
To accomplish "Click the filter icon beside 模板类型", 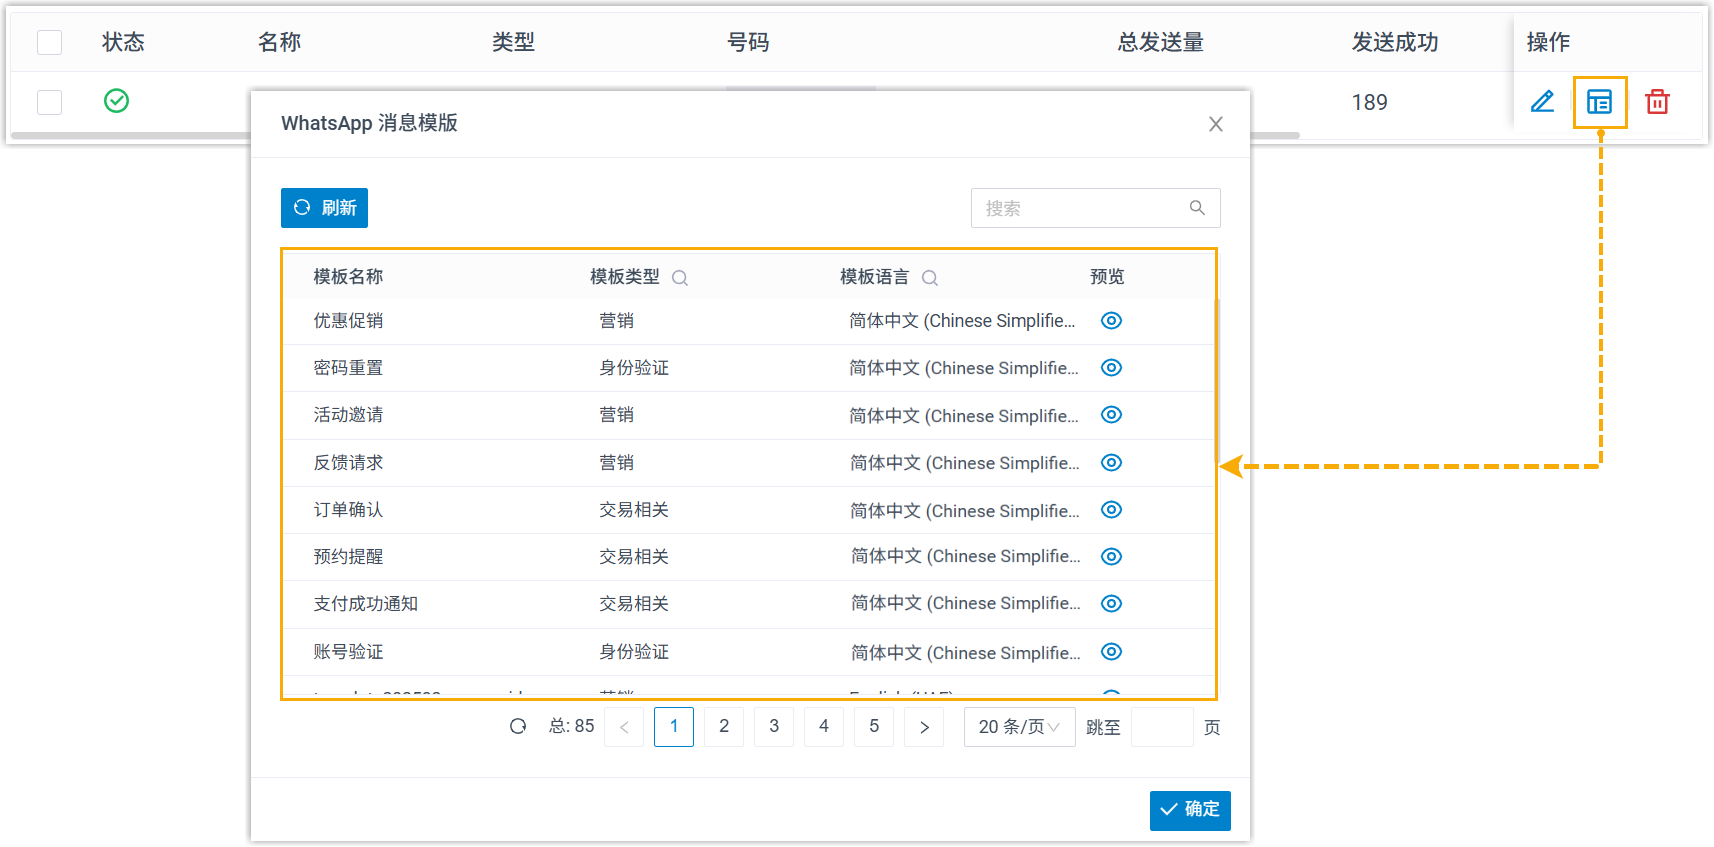I will click(680, 278).
